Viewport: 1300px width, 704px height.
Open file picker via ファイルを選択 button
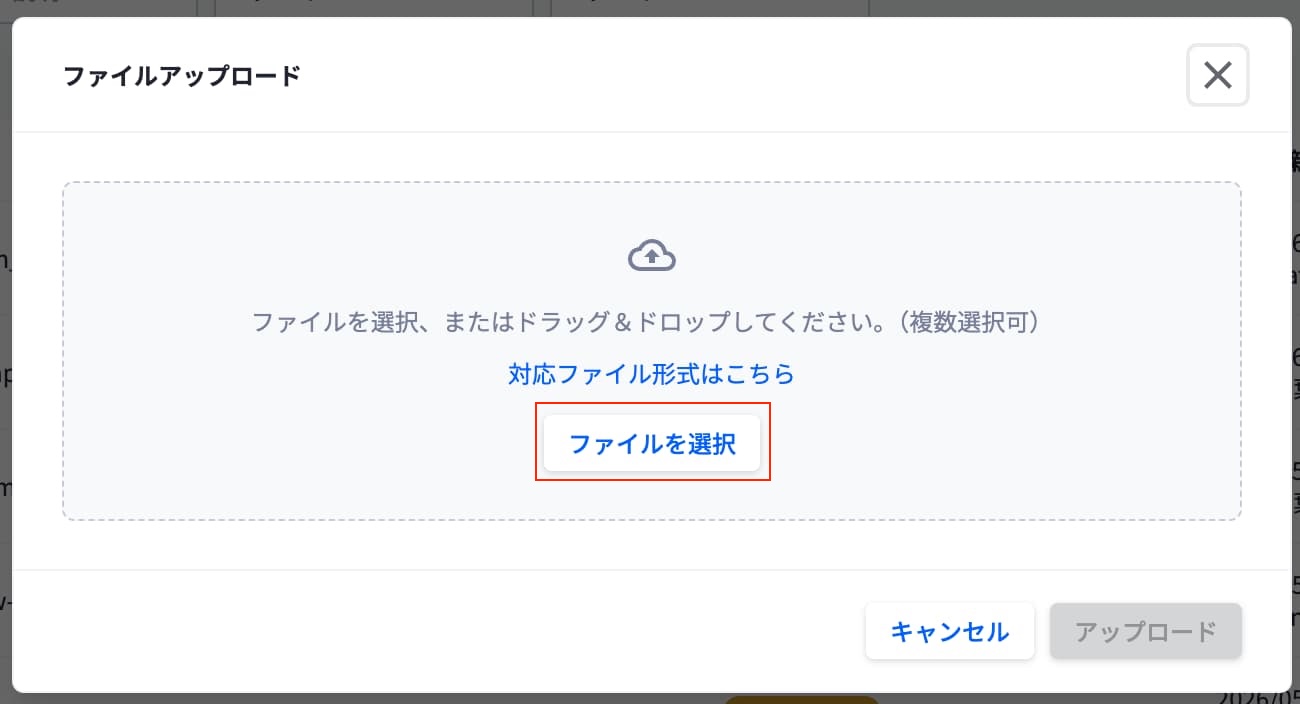[x=652, y=443]
